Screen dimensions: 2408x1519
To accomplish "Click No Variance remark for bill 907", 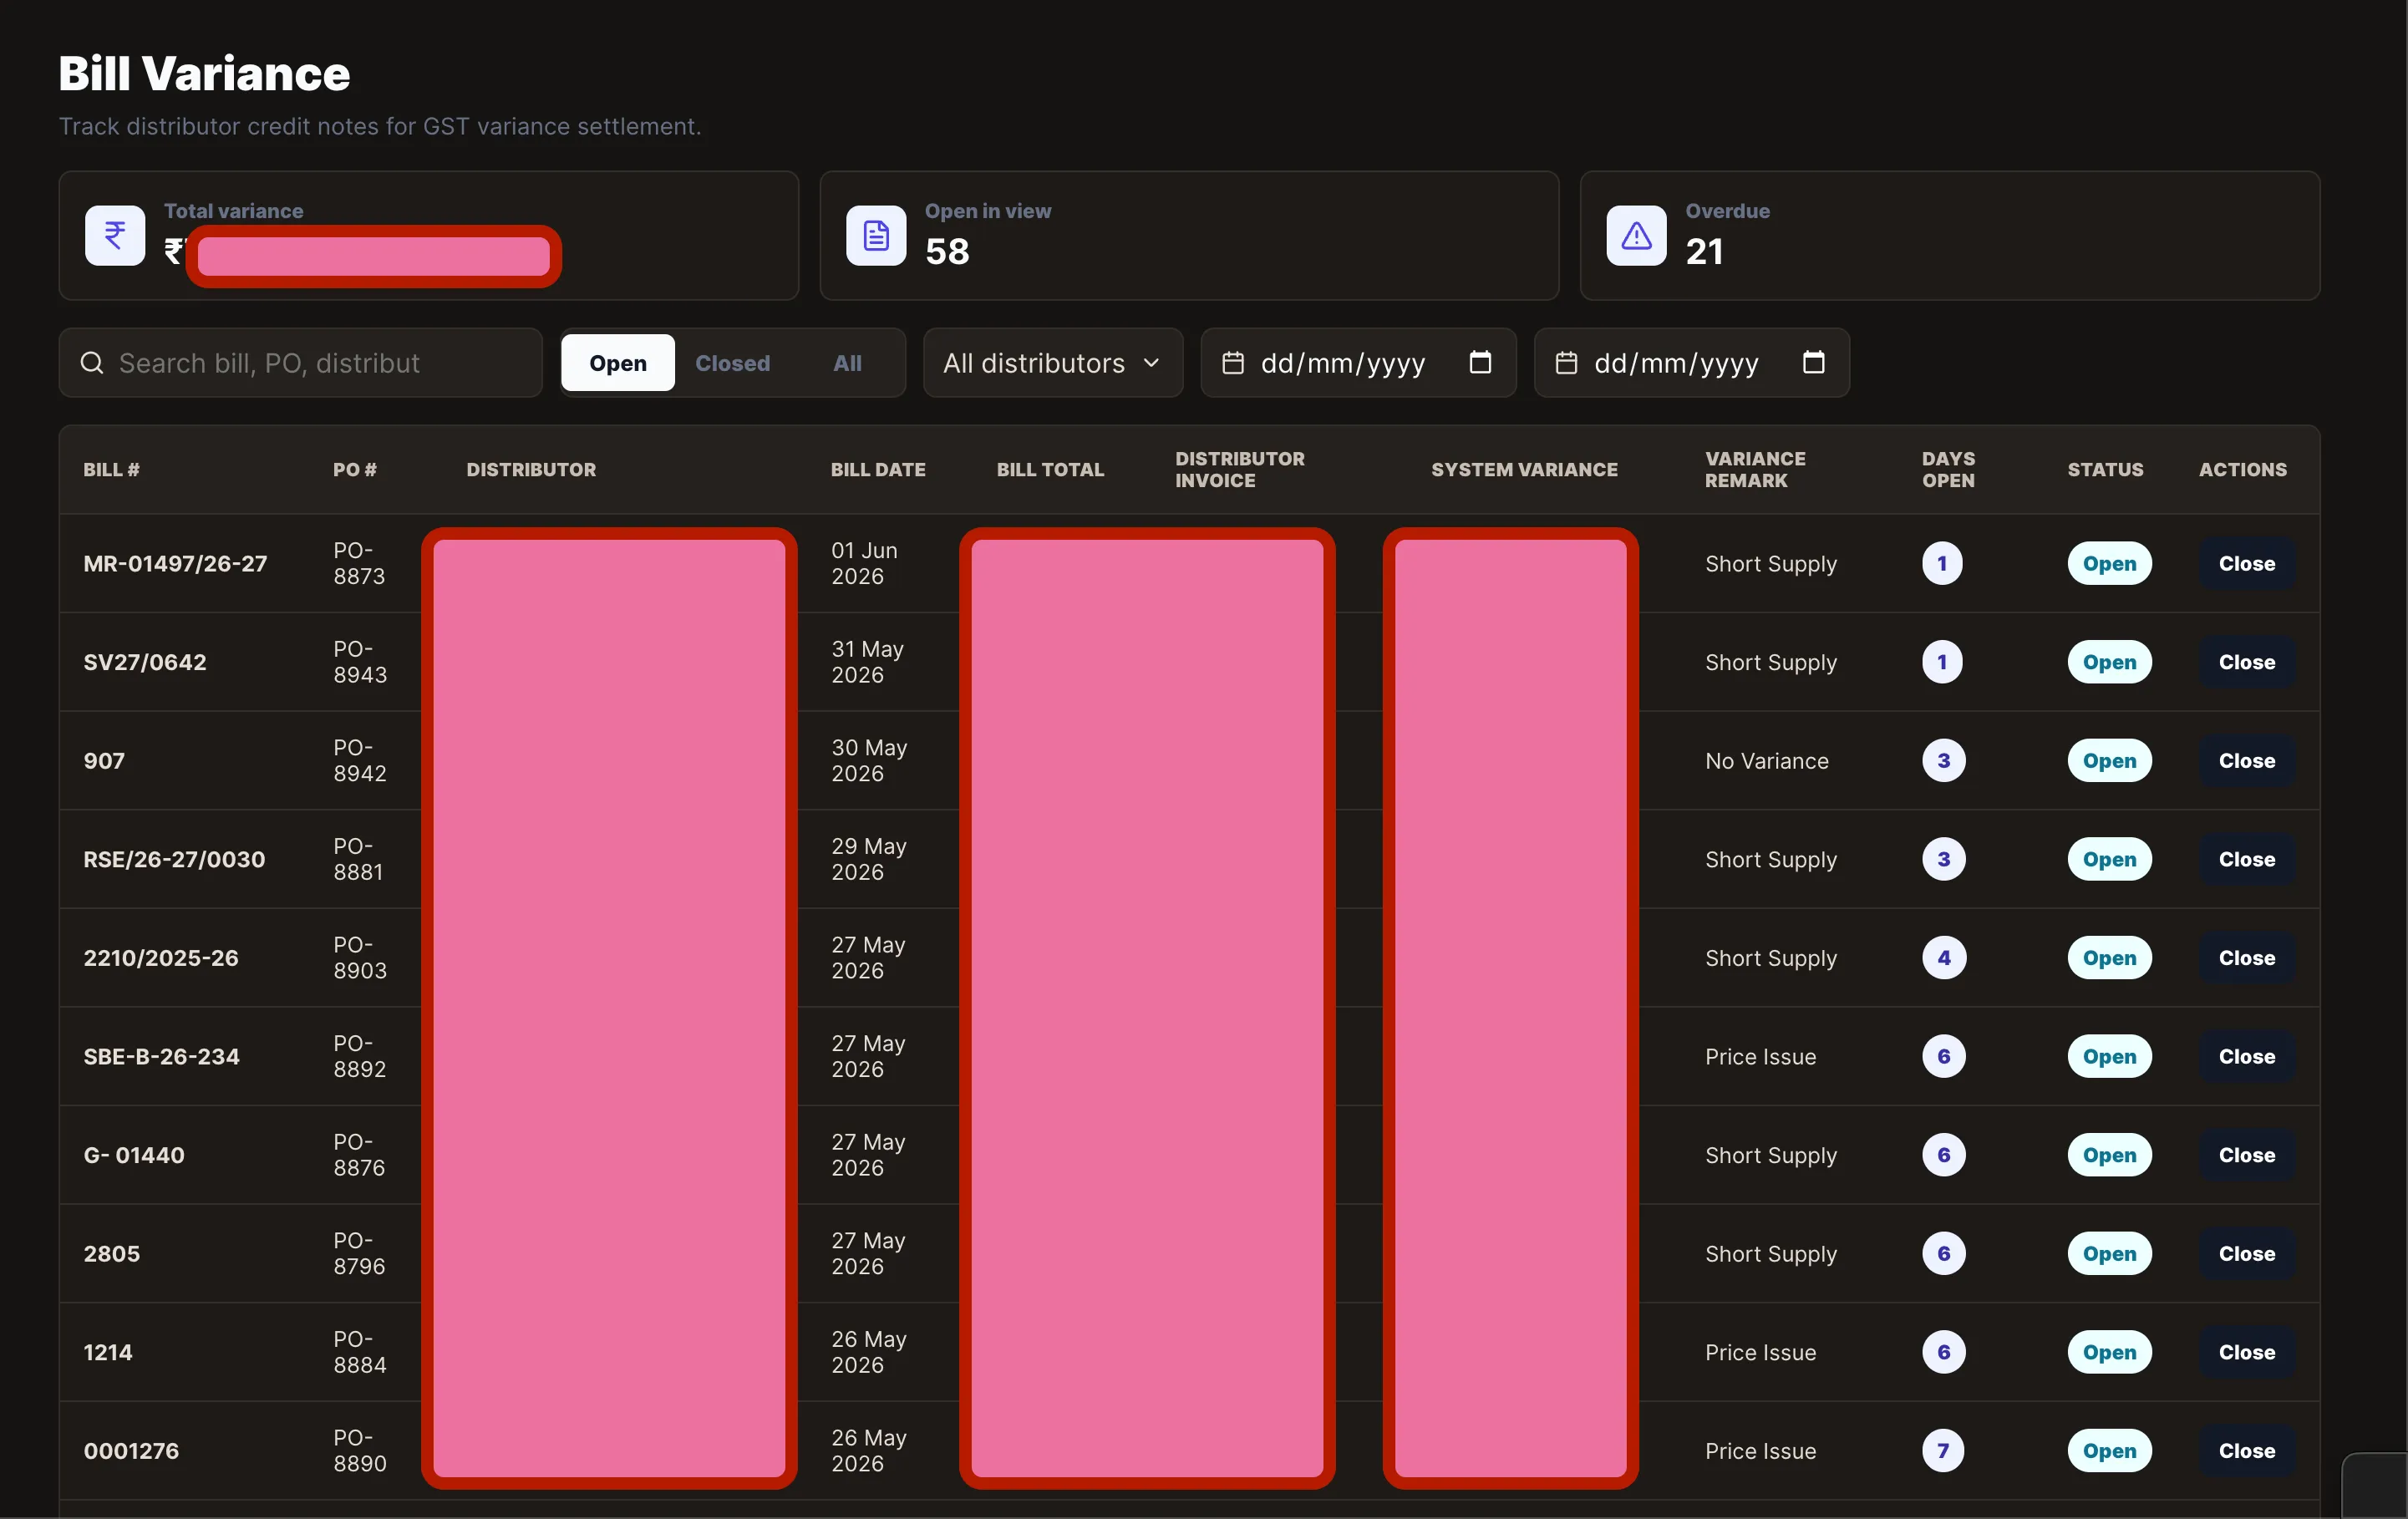I will (x=1766, y=761).
